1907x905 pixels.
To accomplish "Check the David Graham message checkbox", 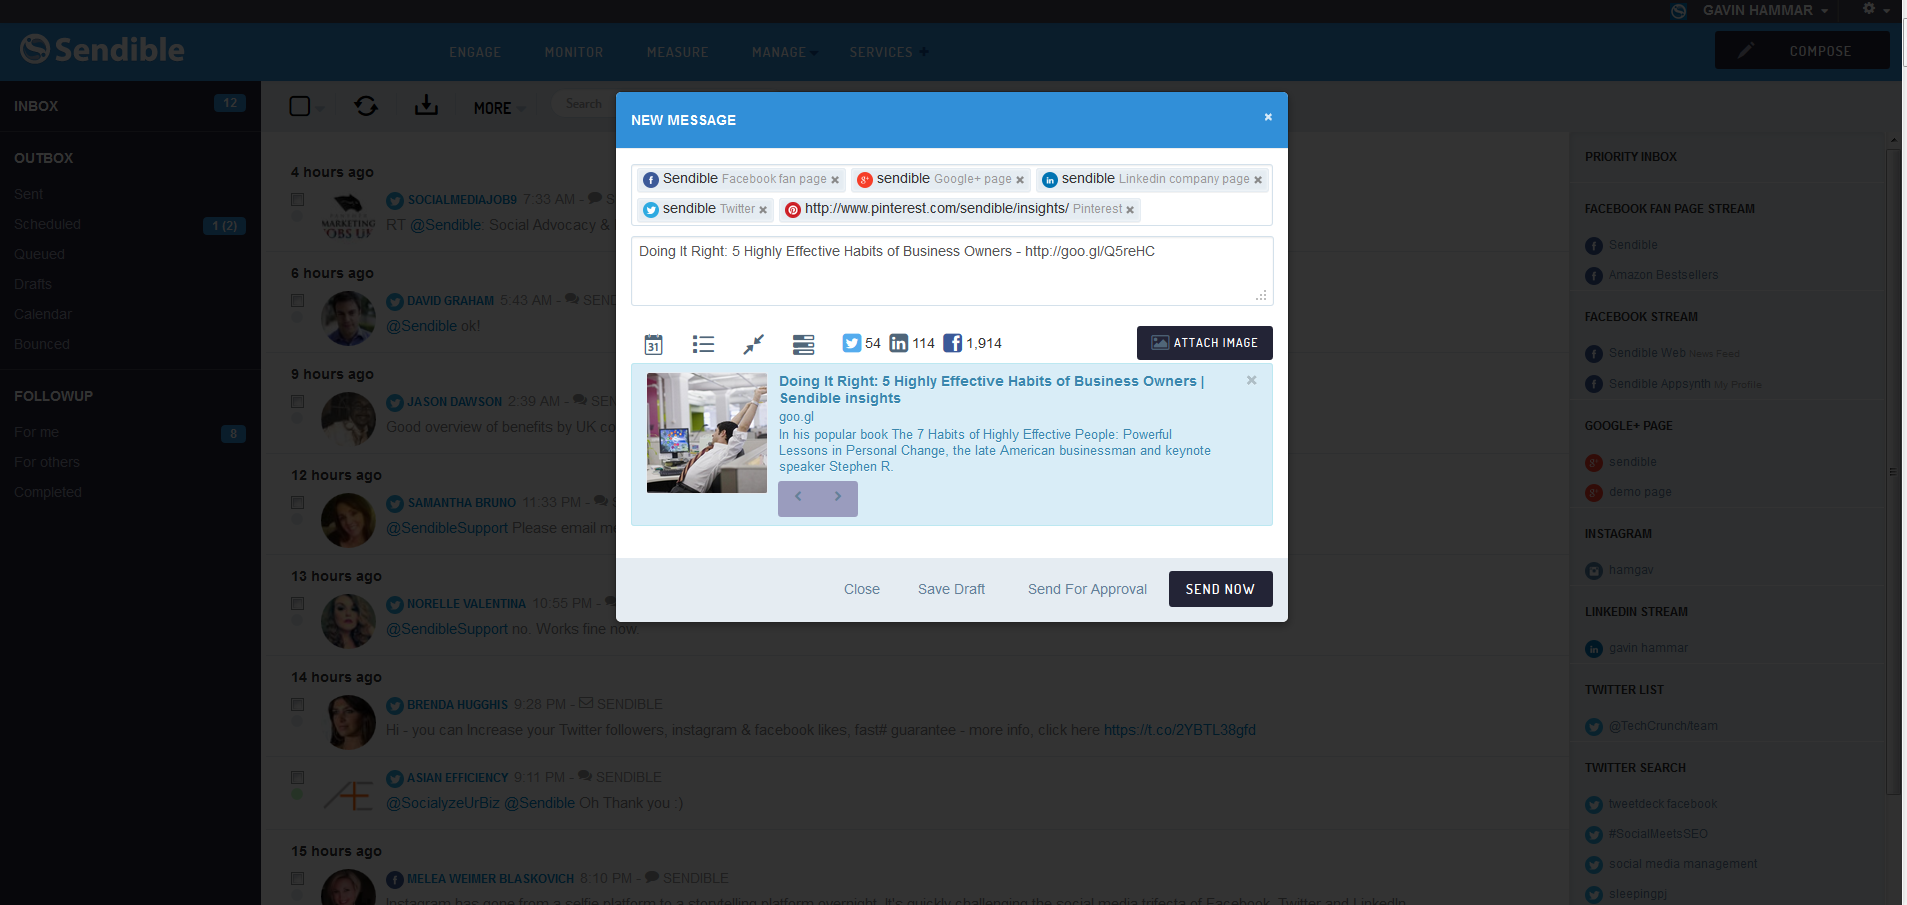I will pos(297,300).
